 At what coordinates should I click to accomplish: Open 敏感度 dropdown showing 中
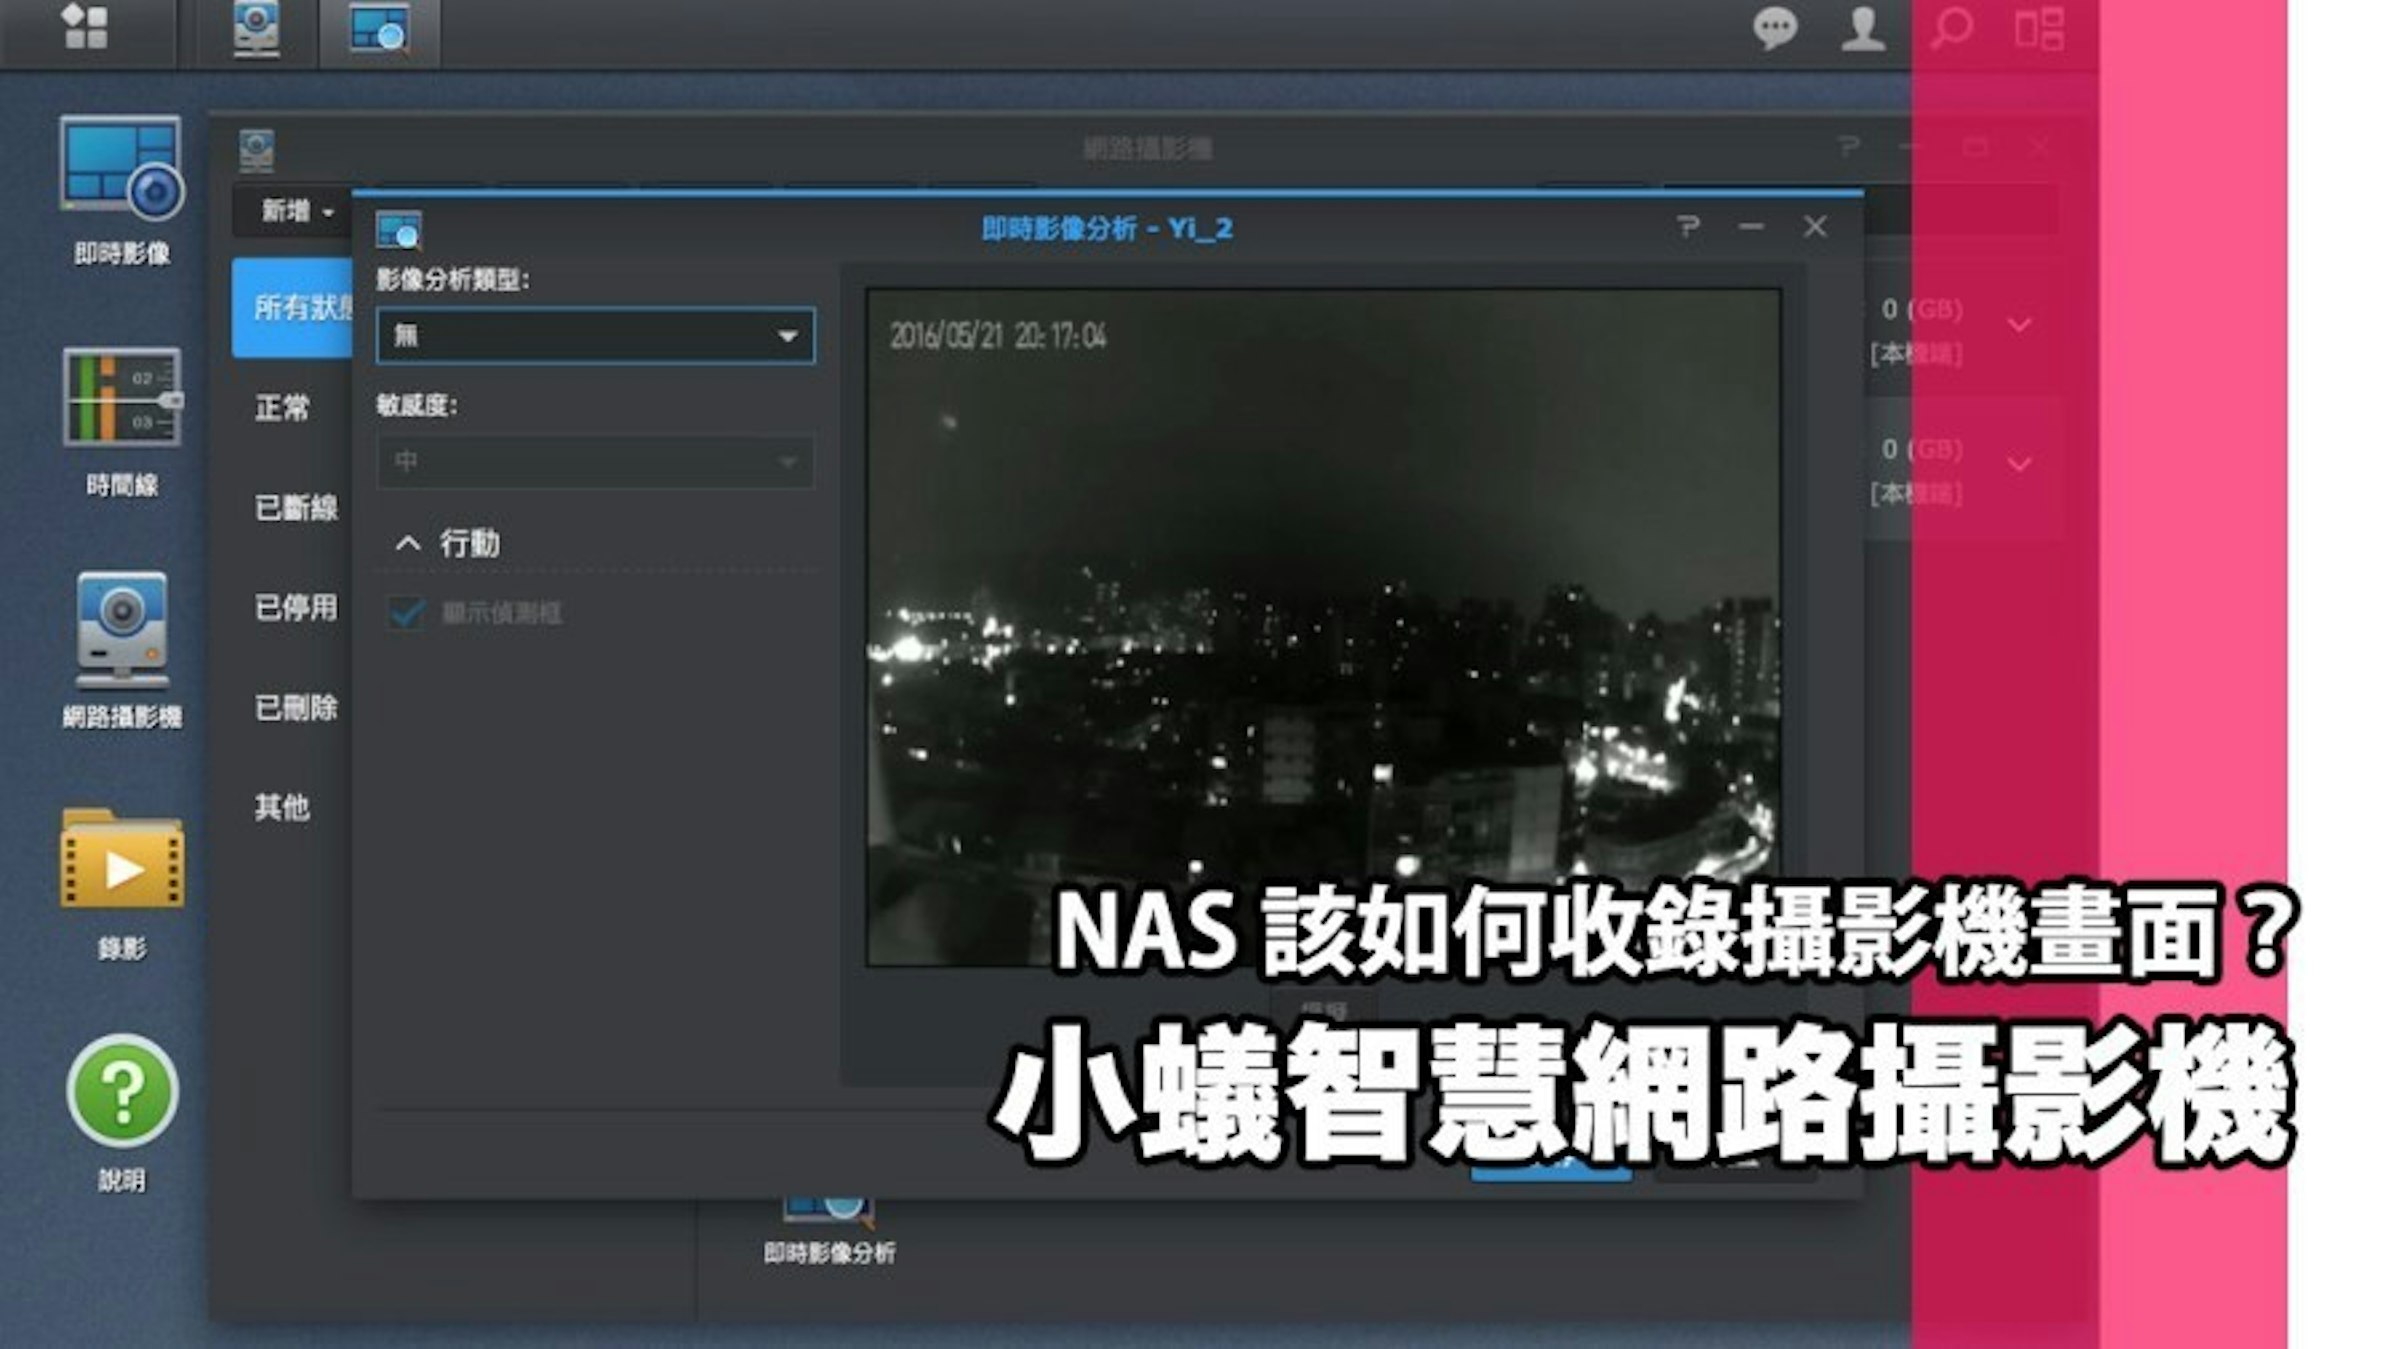click(595, 461)
